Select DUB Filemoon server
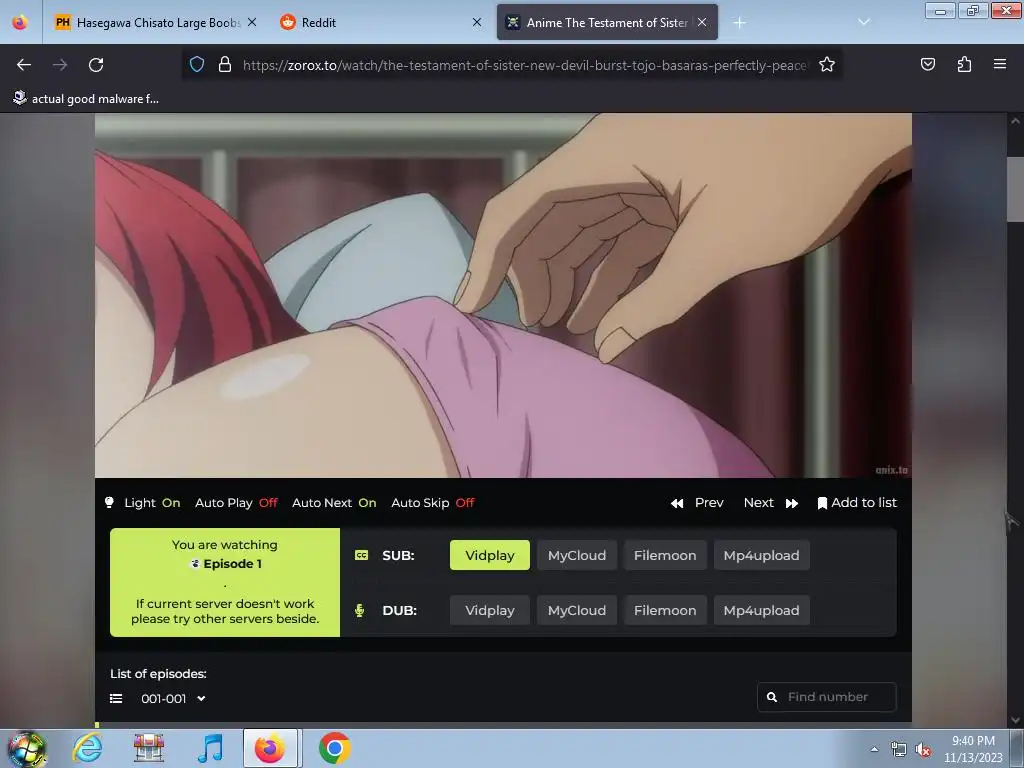1024x768 pixels. point(665,610)
